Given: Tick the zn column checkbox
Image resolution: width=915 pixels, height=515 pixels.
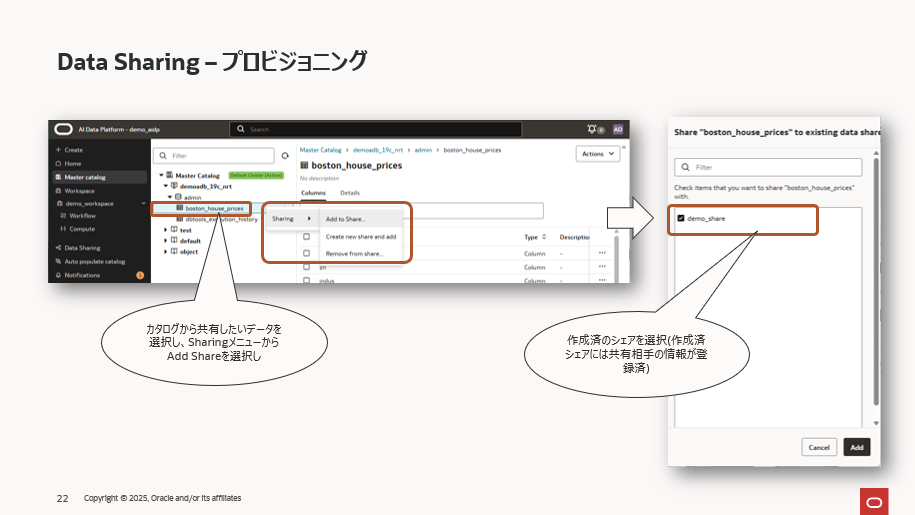Looking at the screenshot, I should pyautogui.click(x=306, y=267).
